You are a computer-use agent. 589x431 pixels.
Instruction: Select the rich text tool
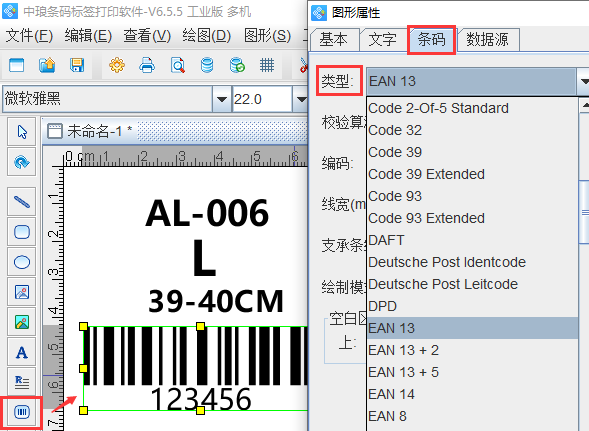(22, 382)
